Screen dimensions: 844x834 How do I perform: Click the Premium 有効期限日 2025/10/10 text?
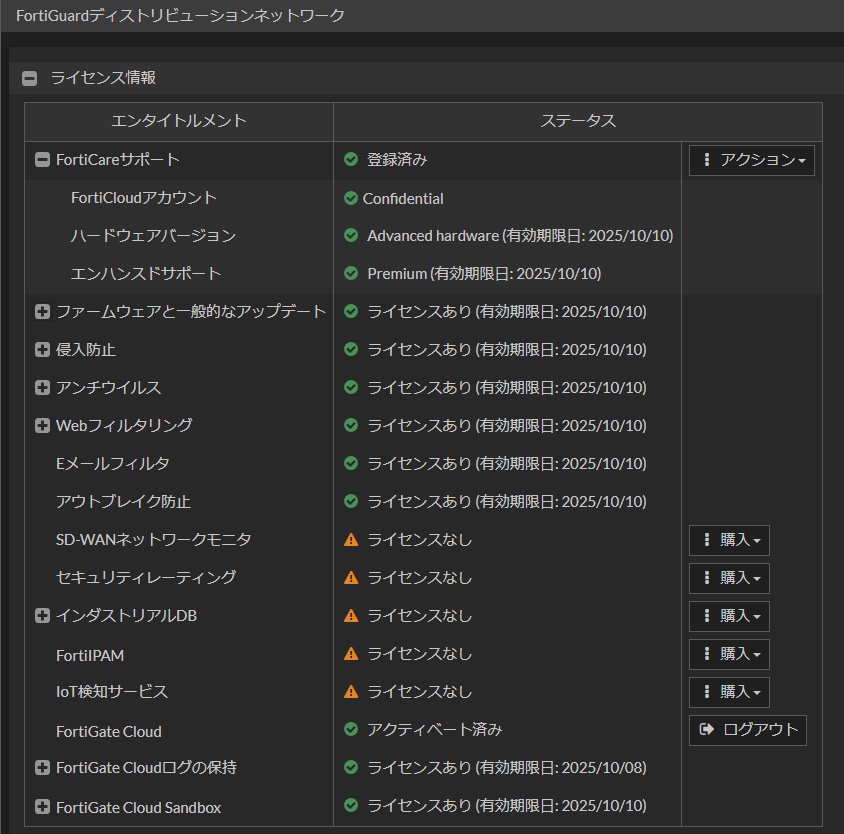[x=484, y=274]
